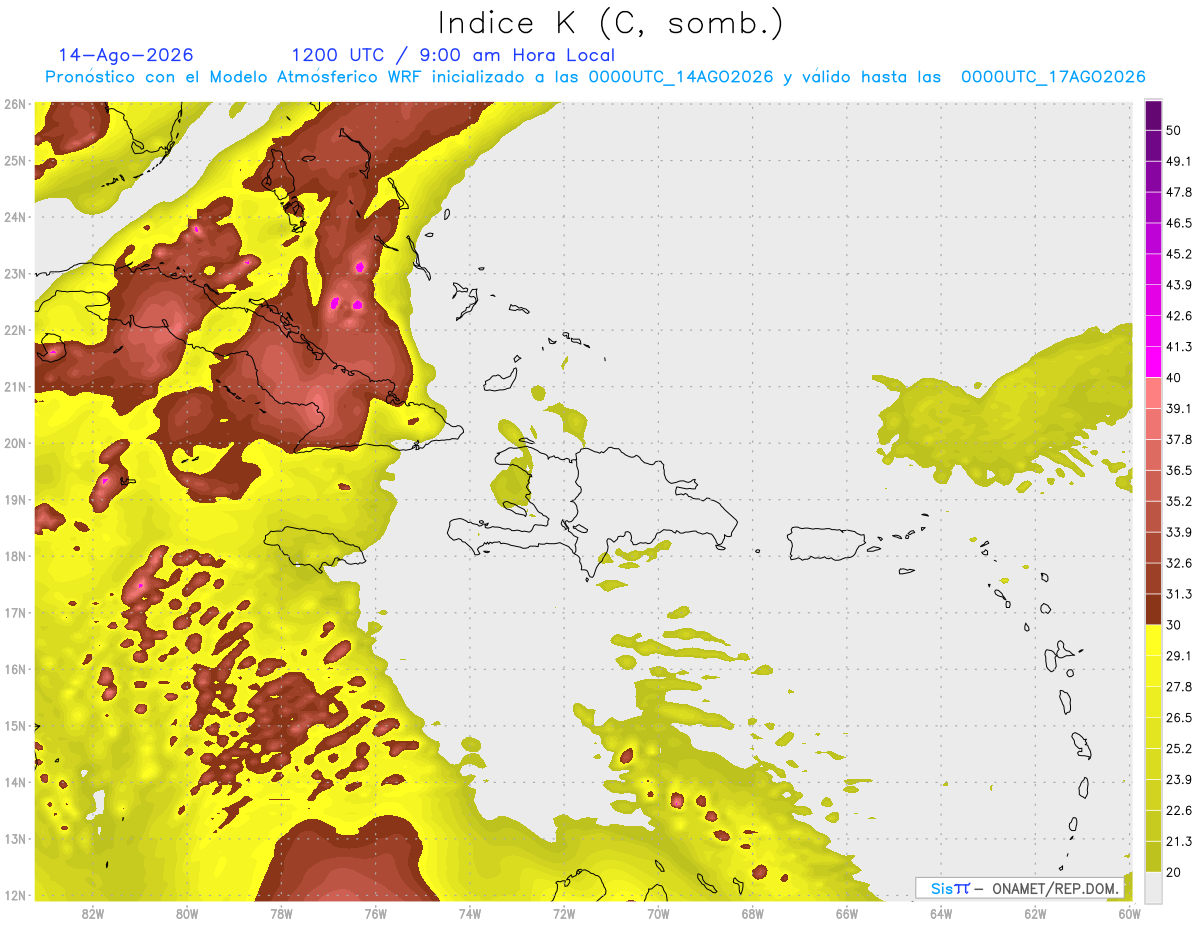Click the 'Sis' logo text in credit box
Image resolution: width=1200 pixels, height=927 pixels.
point(941,888)
